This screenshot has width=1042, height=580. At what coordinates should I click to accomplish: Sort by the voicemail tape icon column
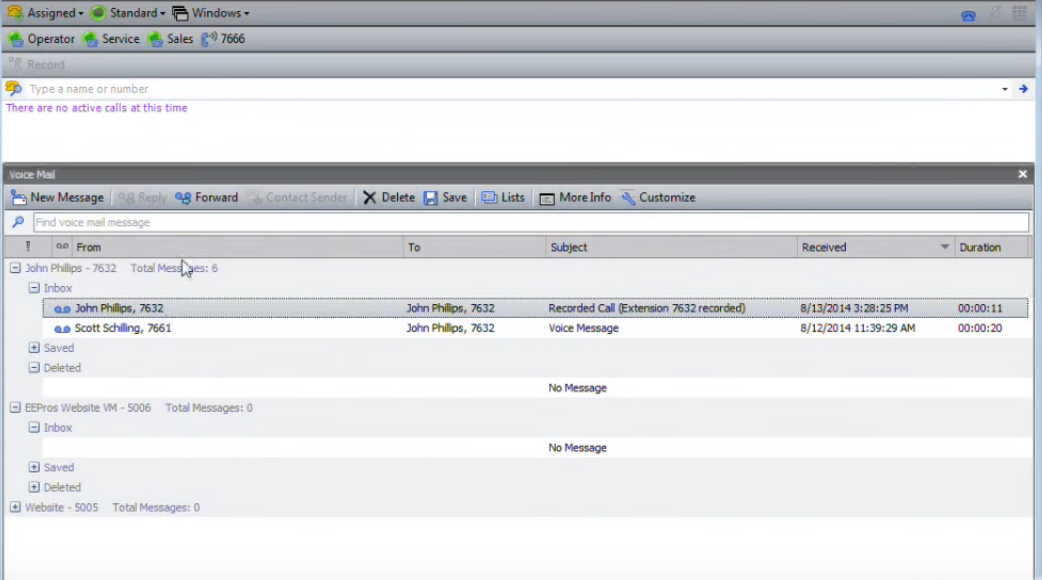[62, 246]
